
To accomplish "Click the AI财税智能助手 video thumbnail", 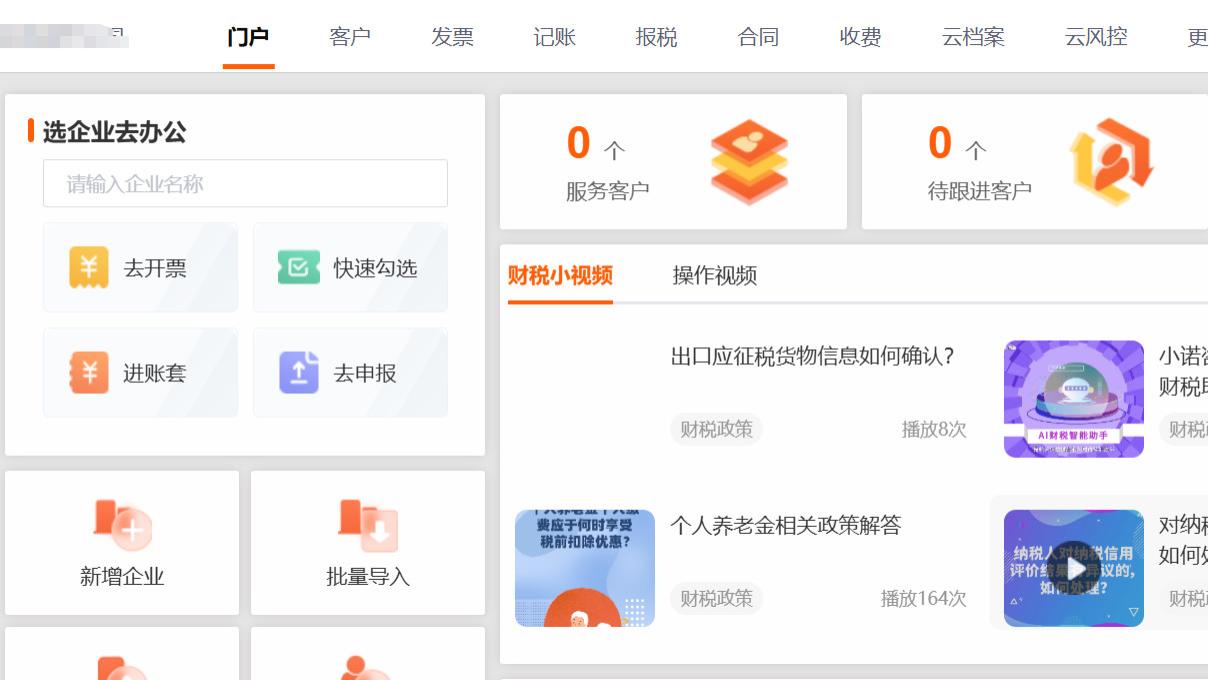I will click(x=1072, y=398).
